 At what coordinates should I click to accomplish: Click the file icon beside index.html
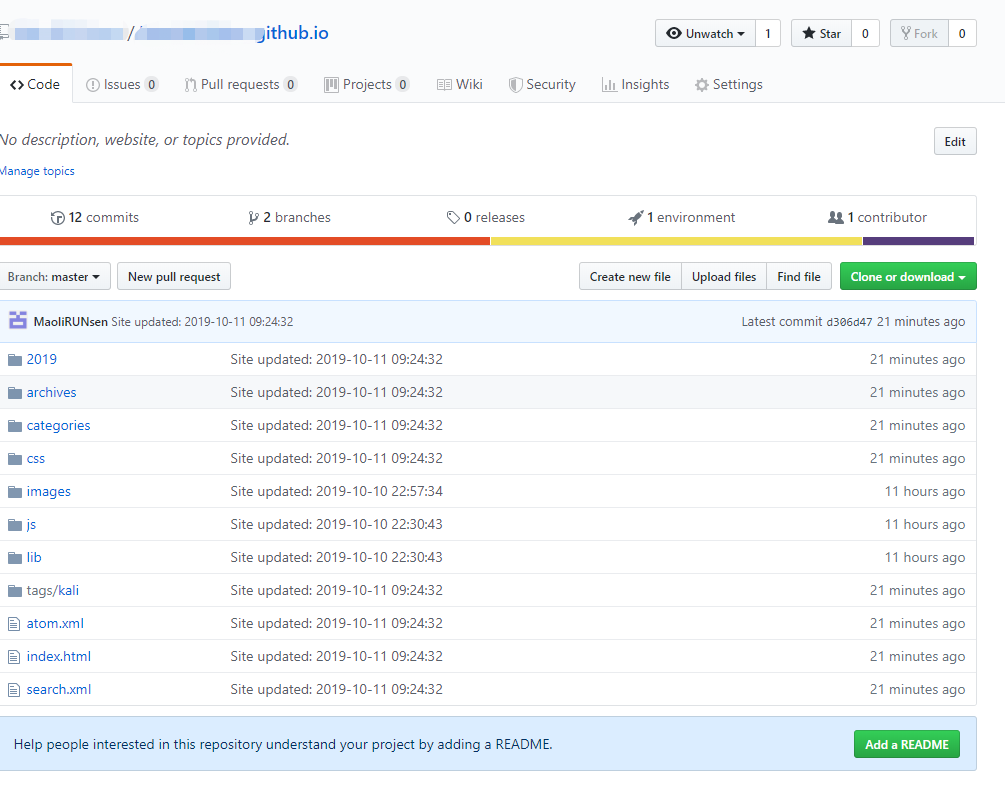(x=13, y=657)
